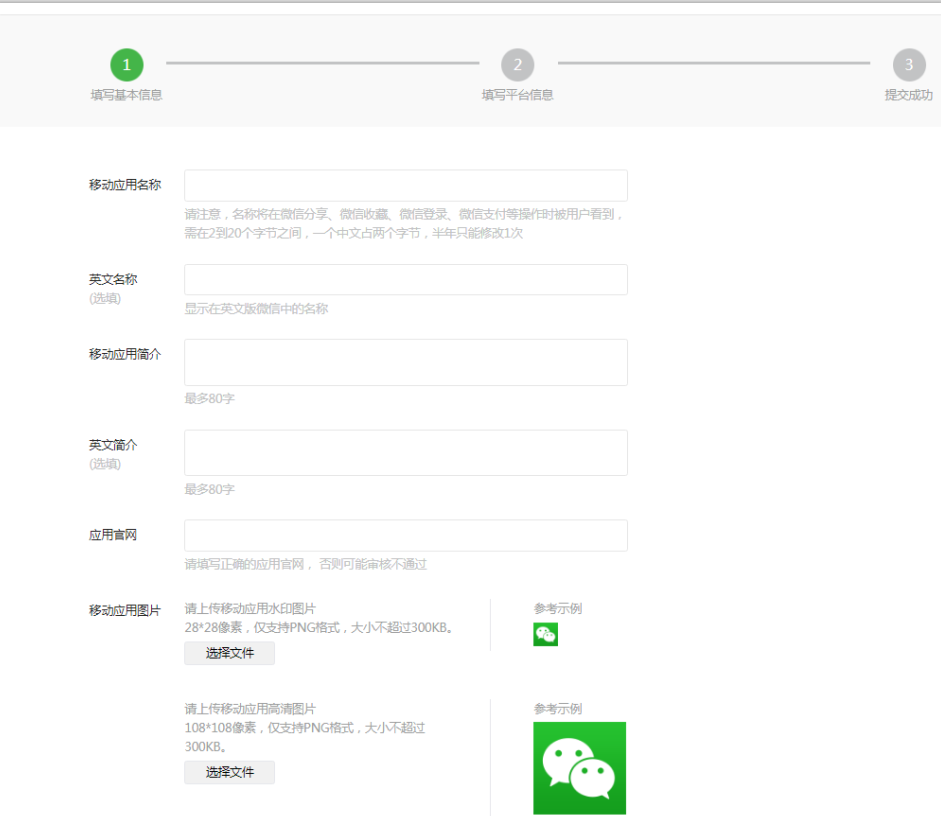
Task: Click the 28*28像素 PNG requirement text
Action: click(319, 628)
